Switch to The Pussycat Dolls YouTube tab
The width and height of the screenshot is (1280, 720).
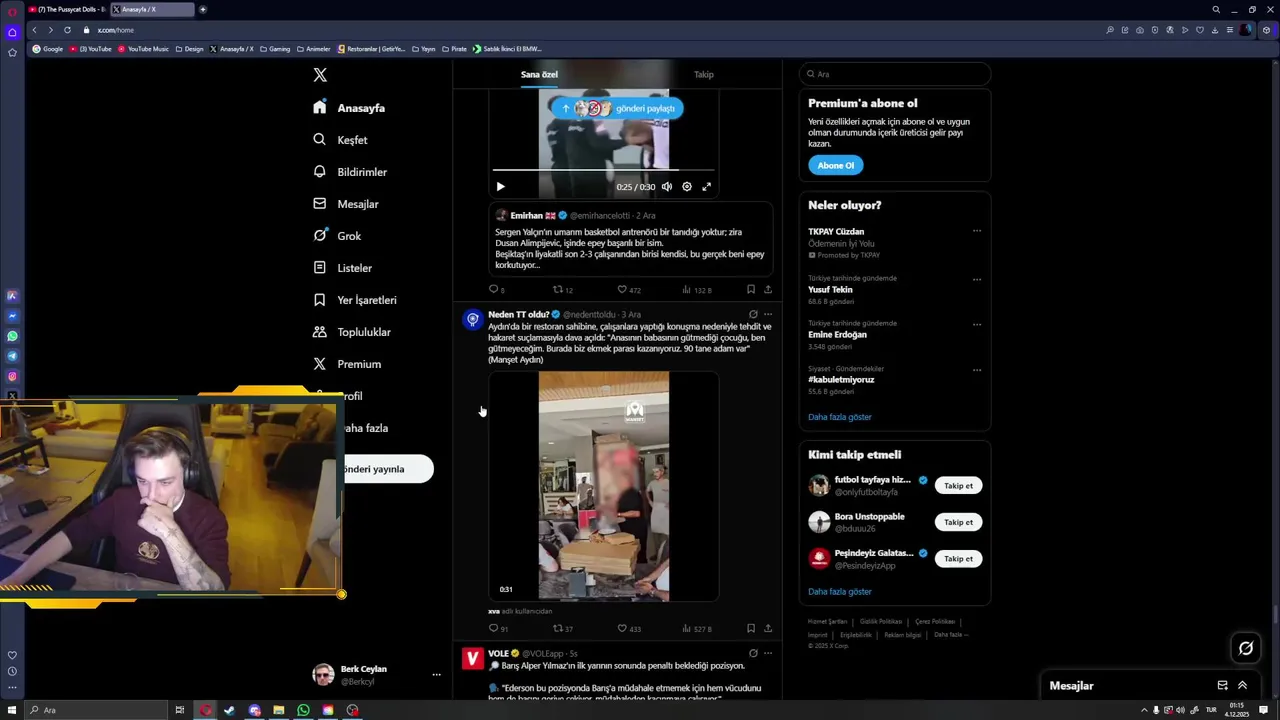pyautogui.click(x=68, y=9)
